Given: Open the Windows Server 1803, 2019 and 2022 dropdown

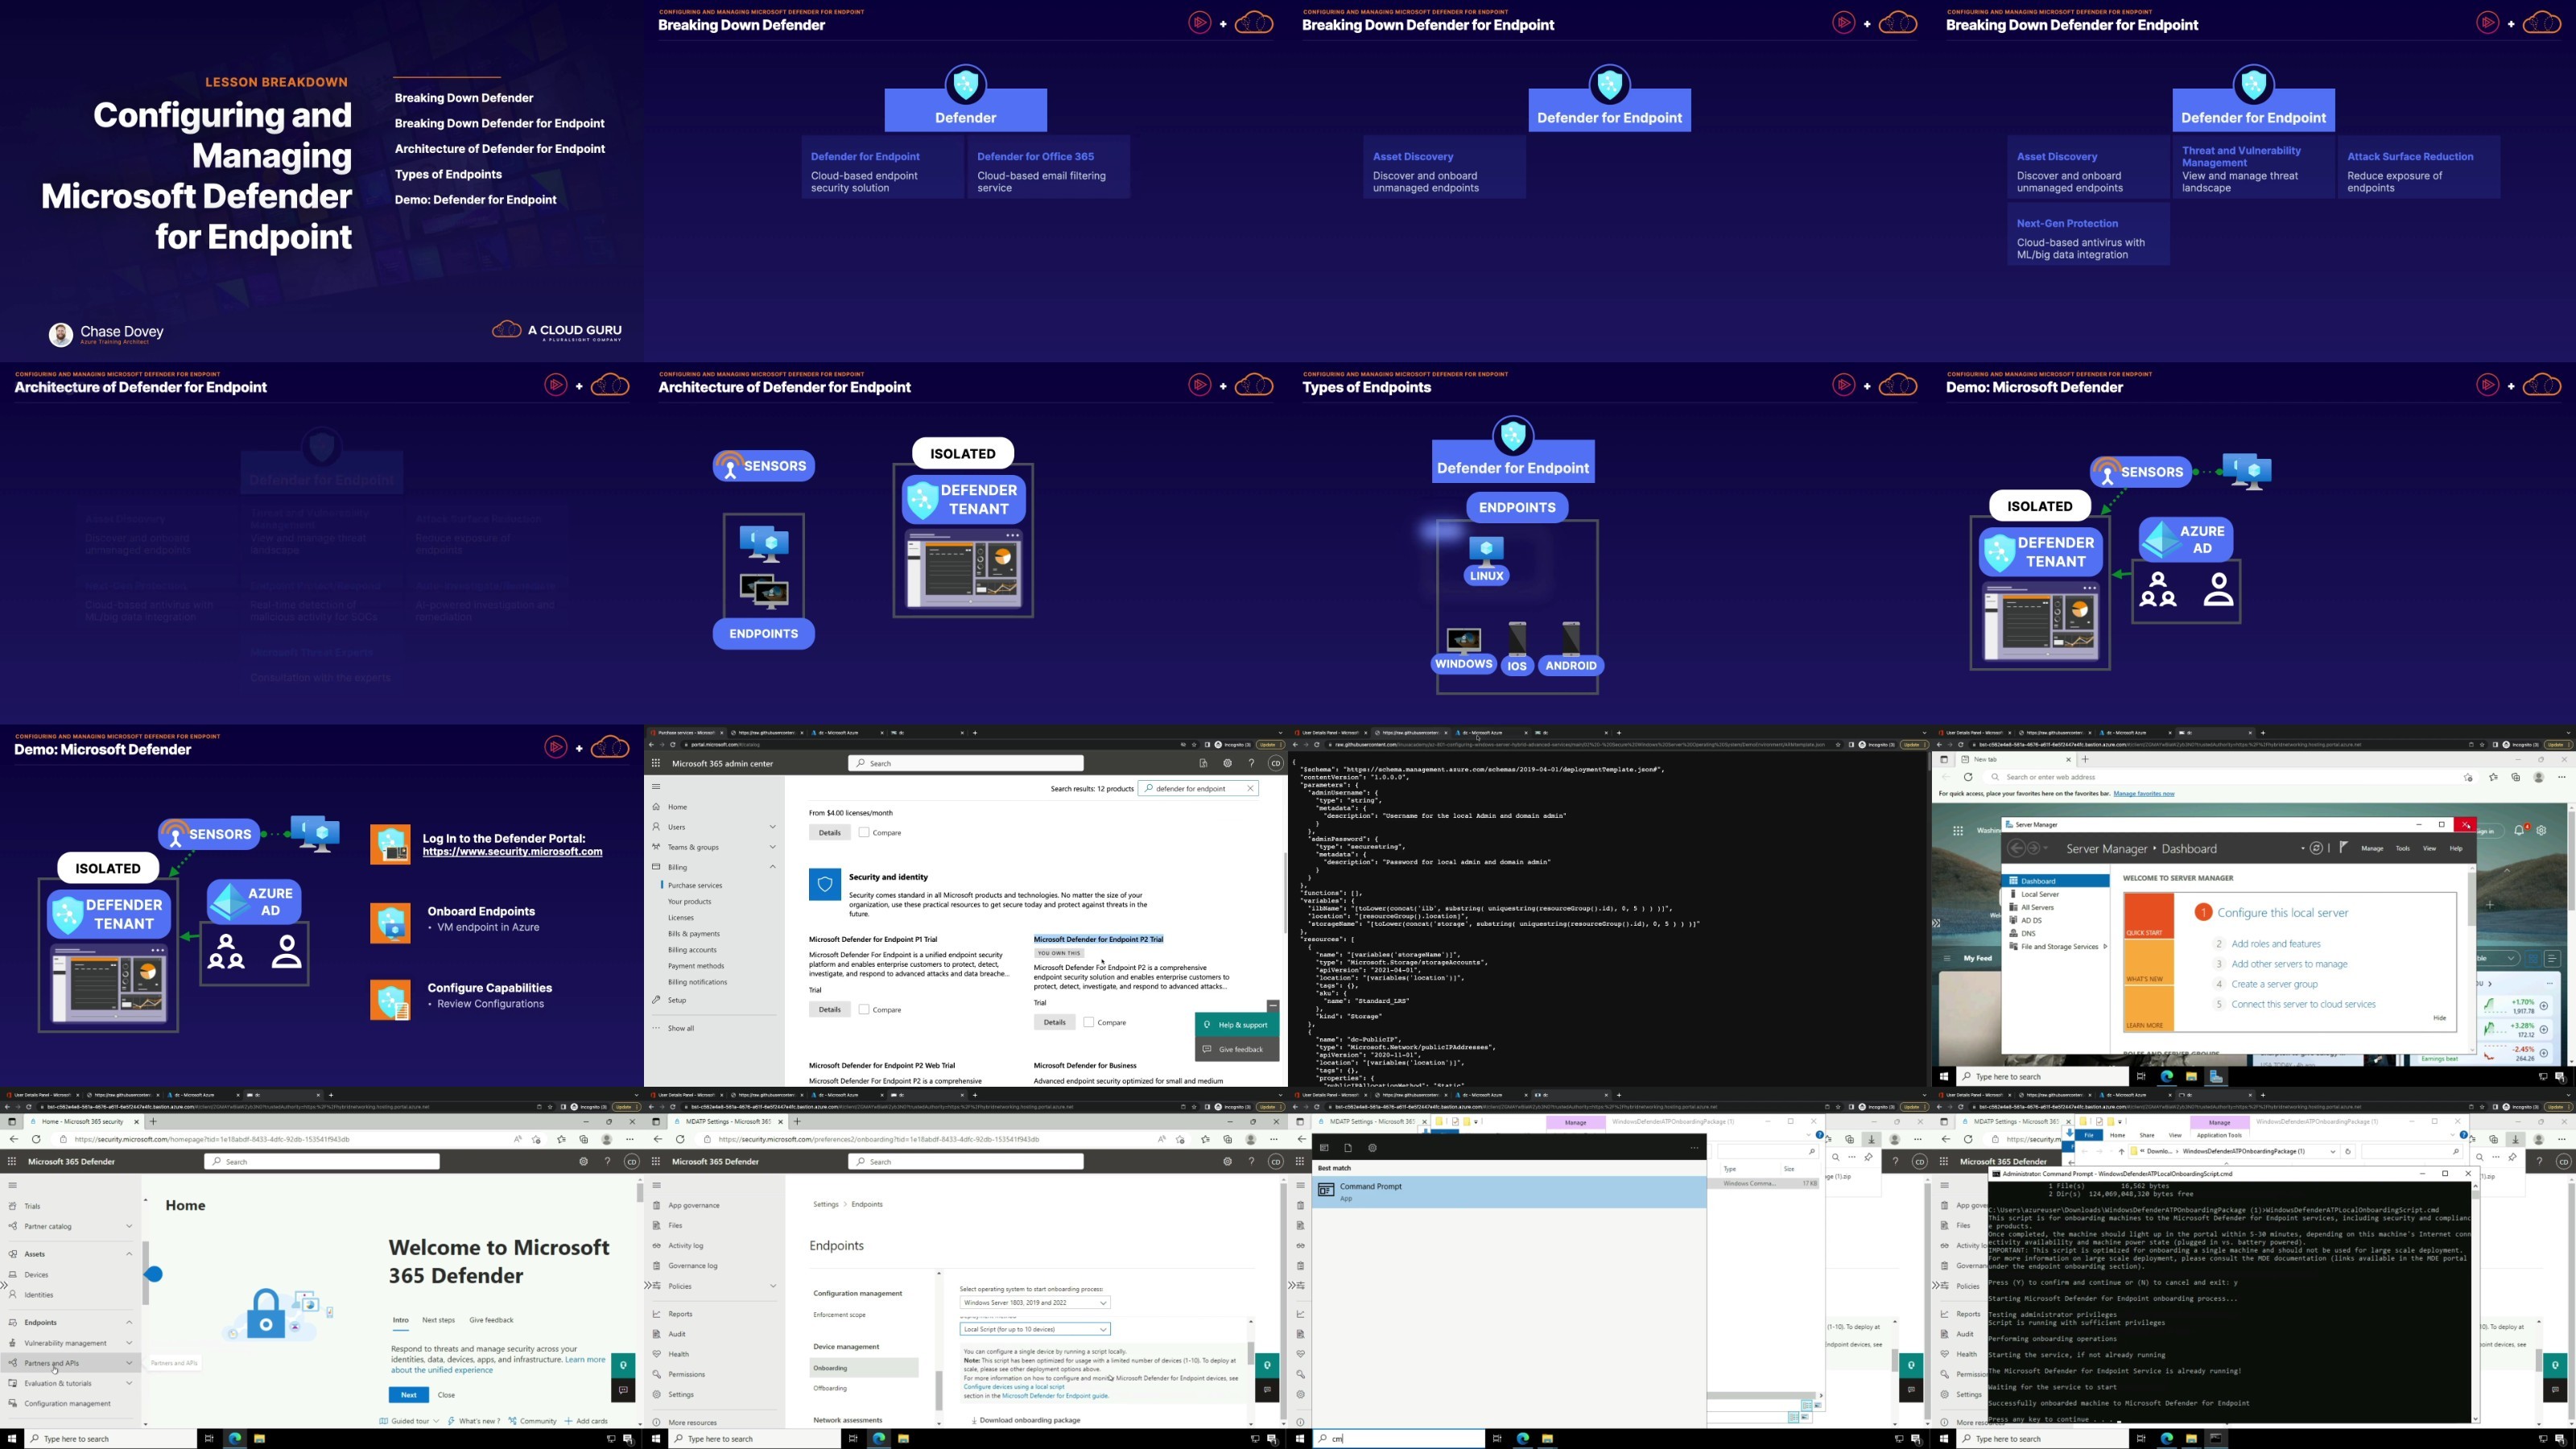Looking at the screenshot, I should [1035, 1303].
